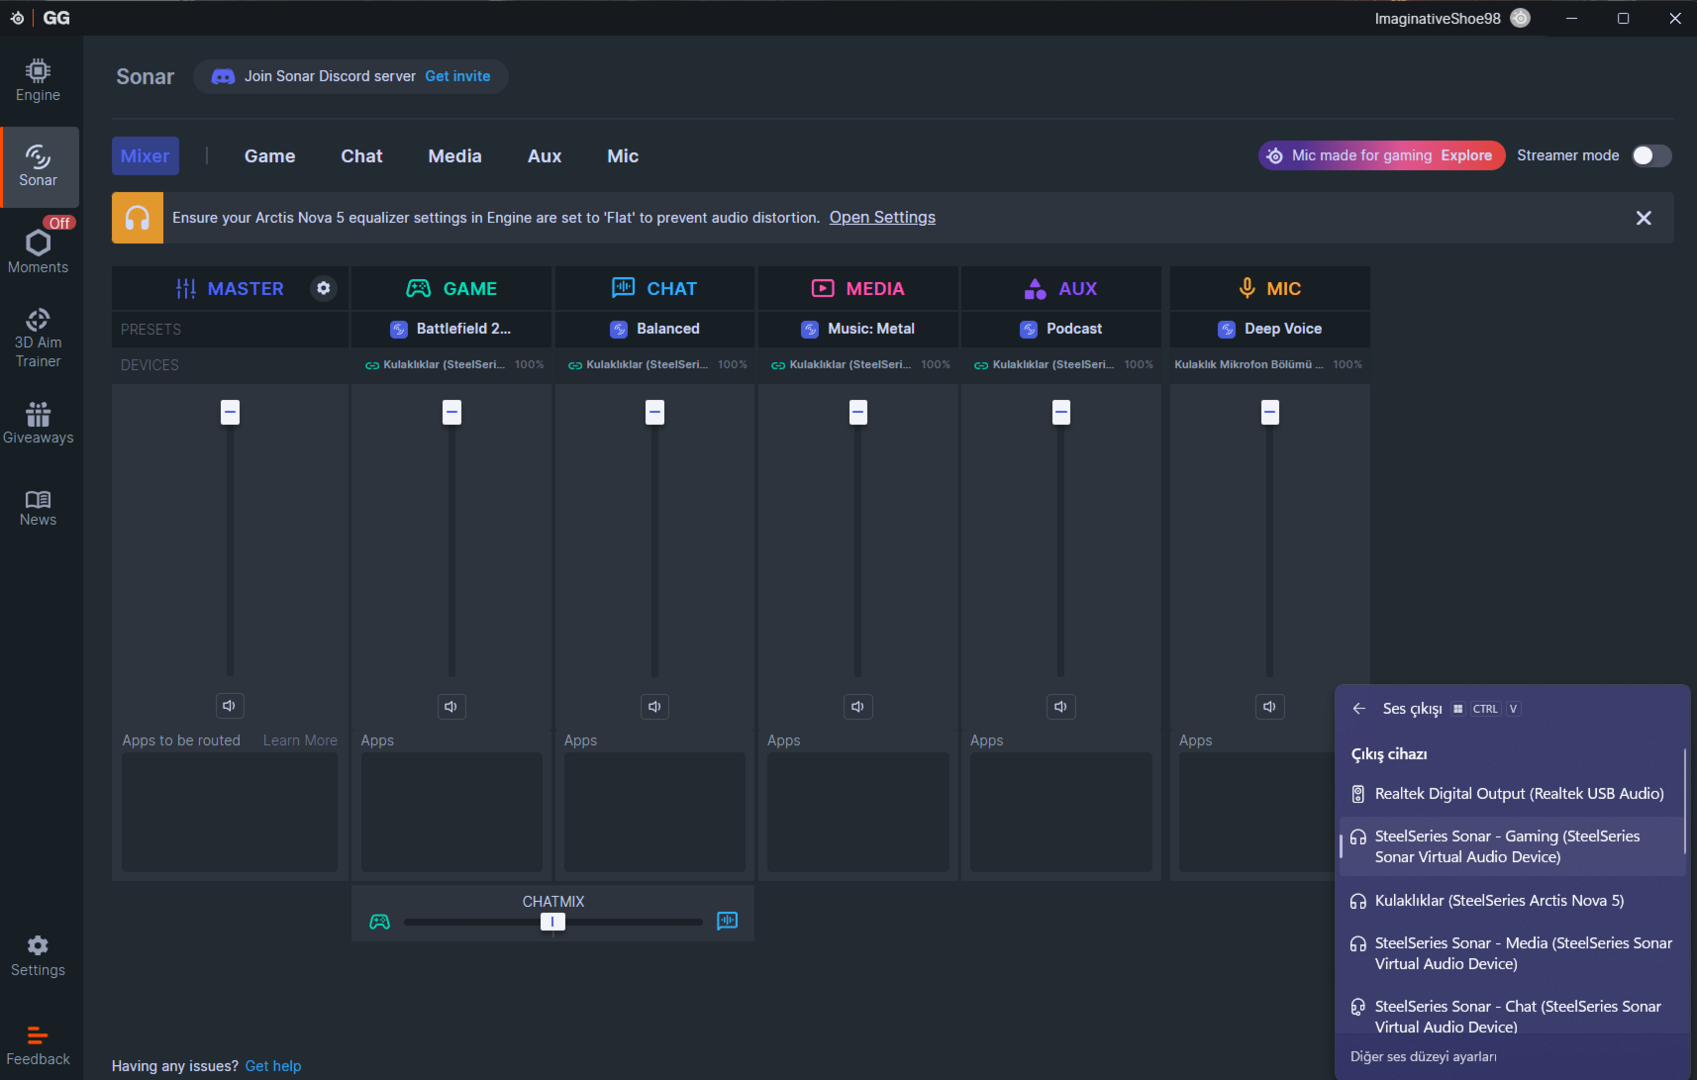Click the Get help link
The image size is (1697, 1080).
tap(273, 1066)
